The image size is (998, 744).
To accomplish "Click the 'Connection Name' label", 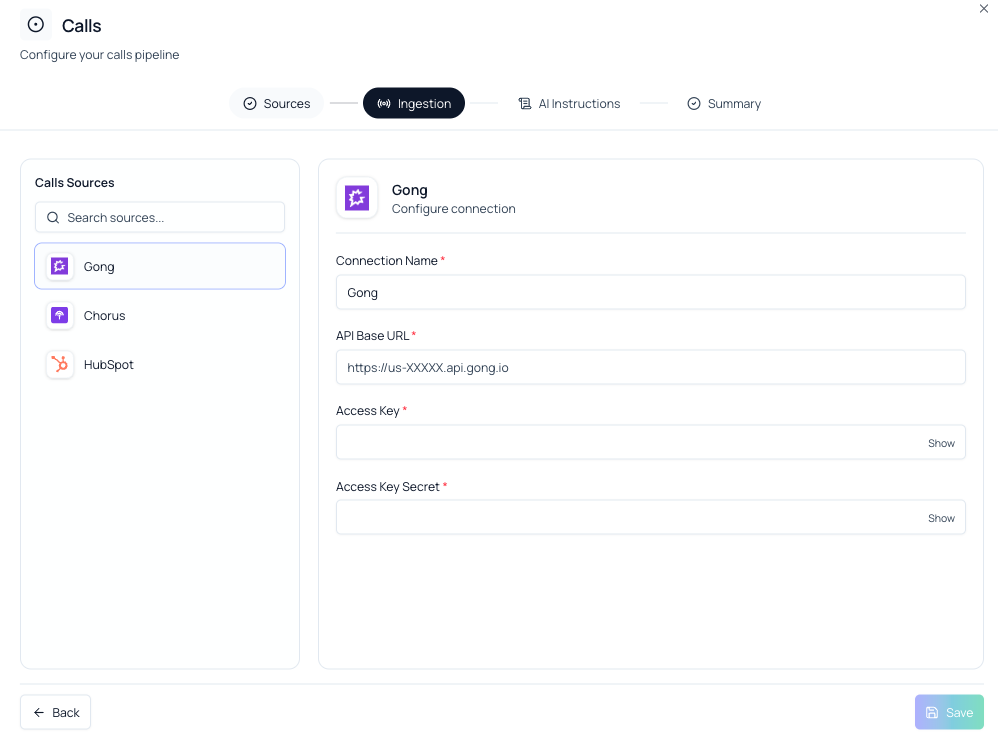I will coord(386,260).
